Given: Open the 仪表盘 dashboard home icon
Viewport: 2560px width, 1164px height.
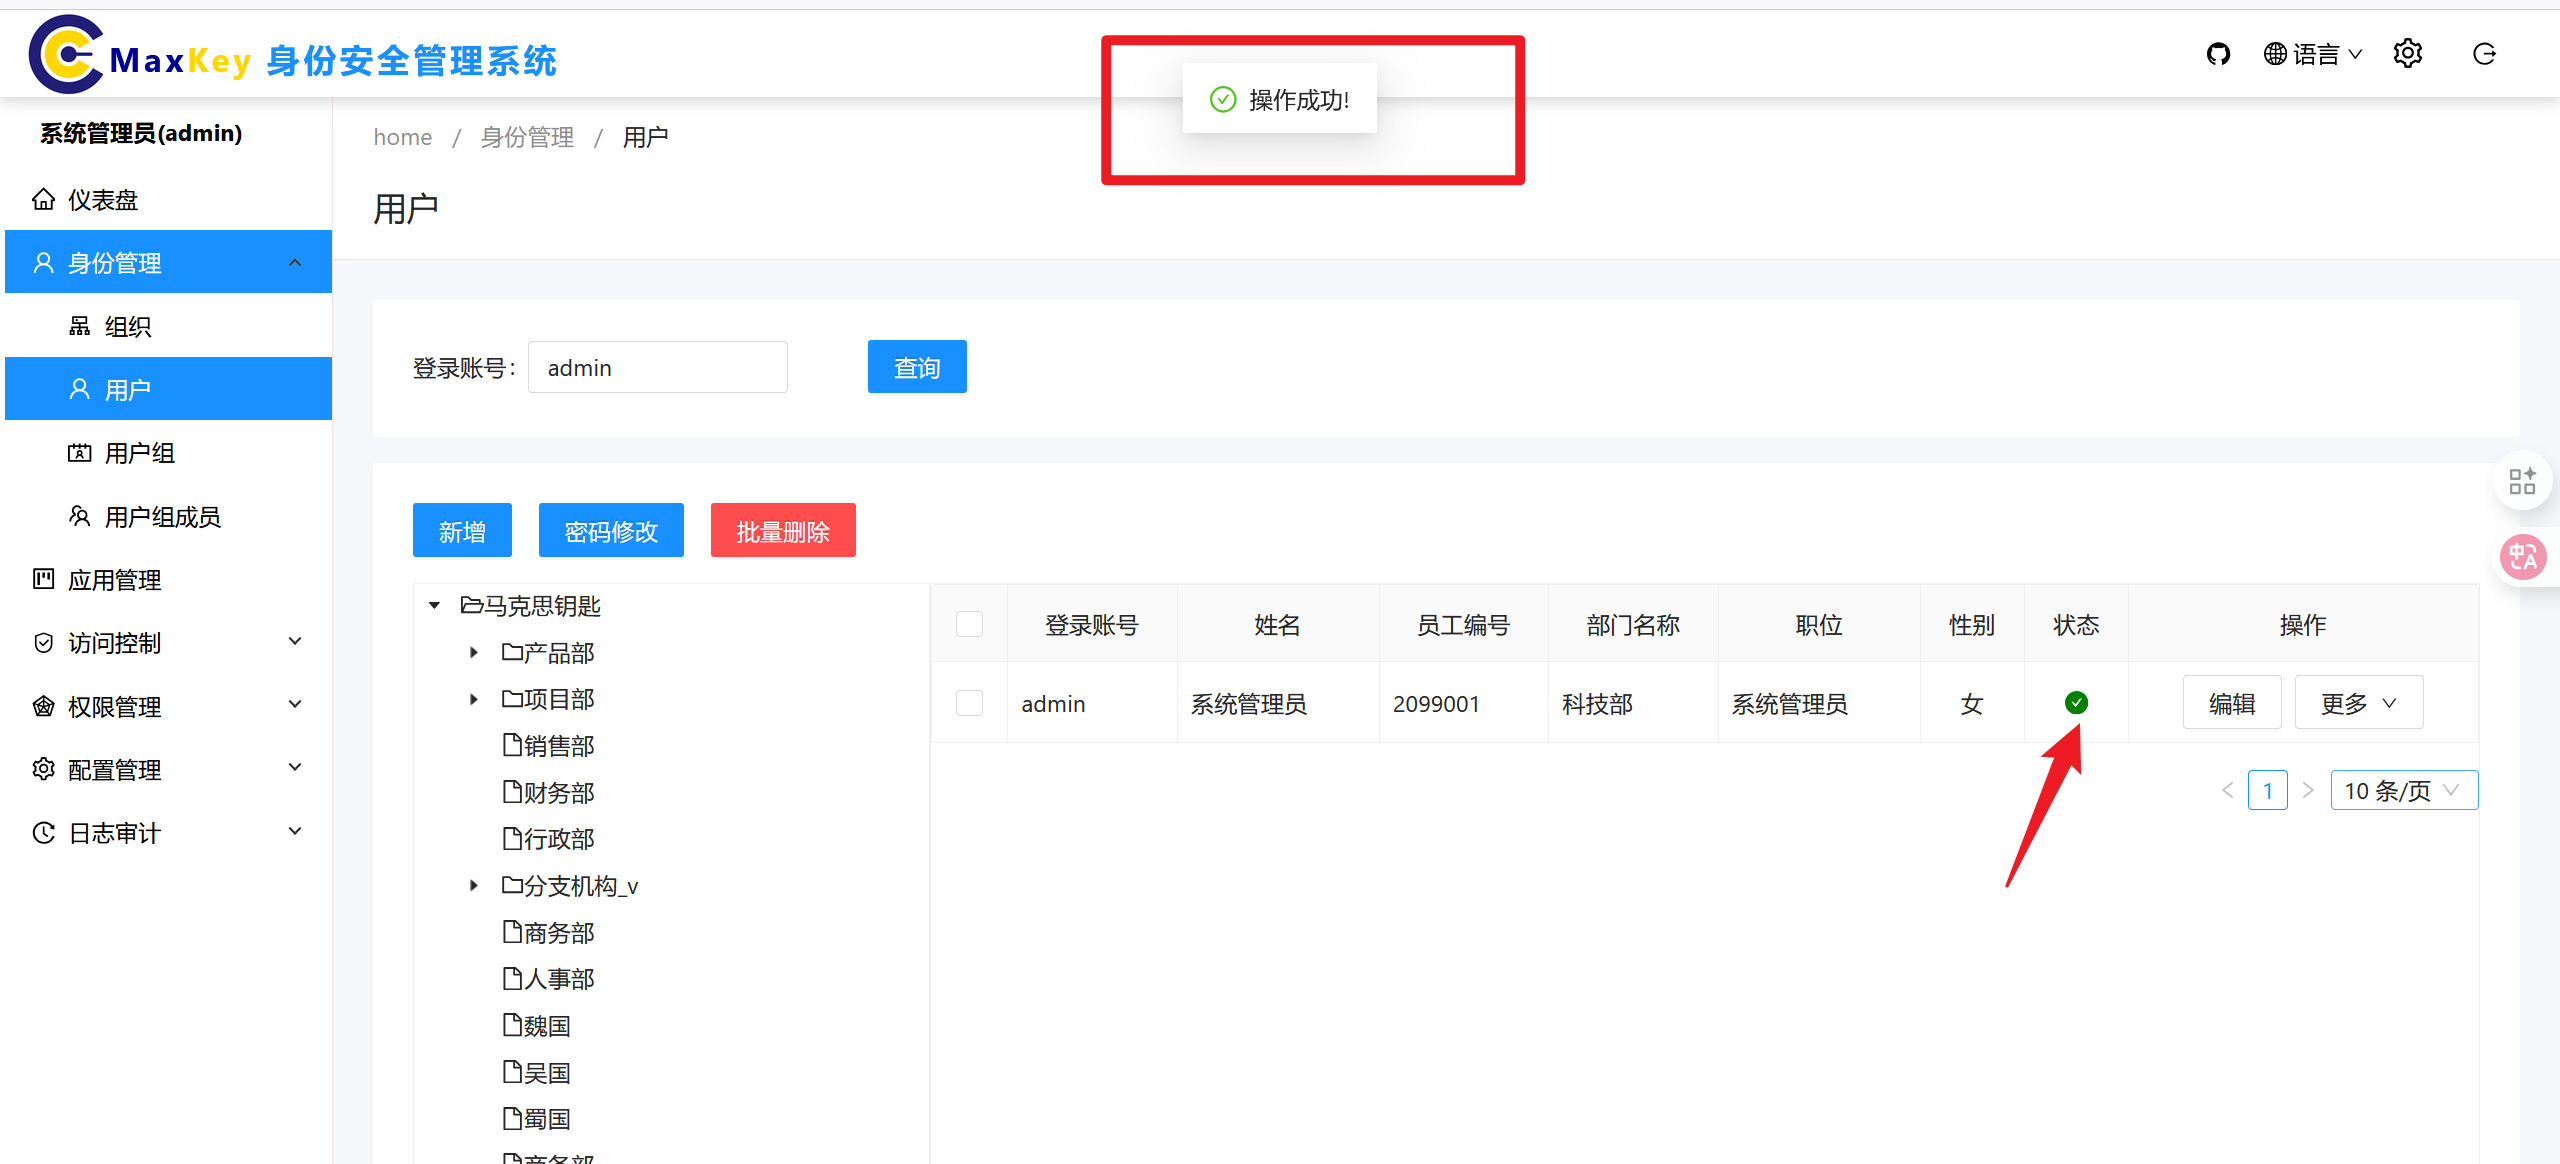Looking at the screenshot, I should click(x=43, y=200).
